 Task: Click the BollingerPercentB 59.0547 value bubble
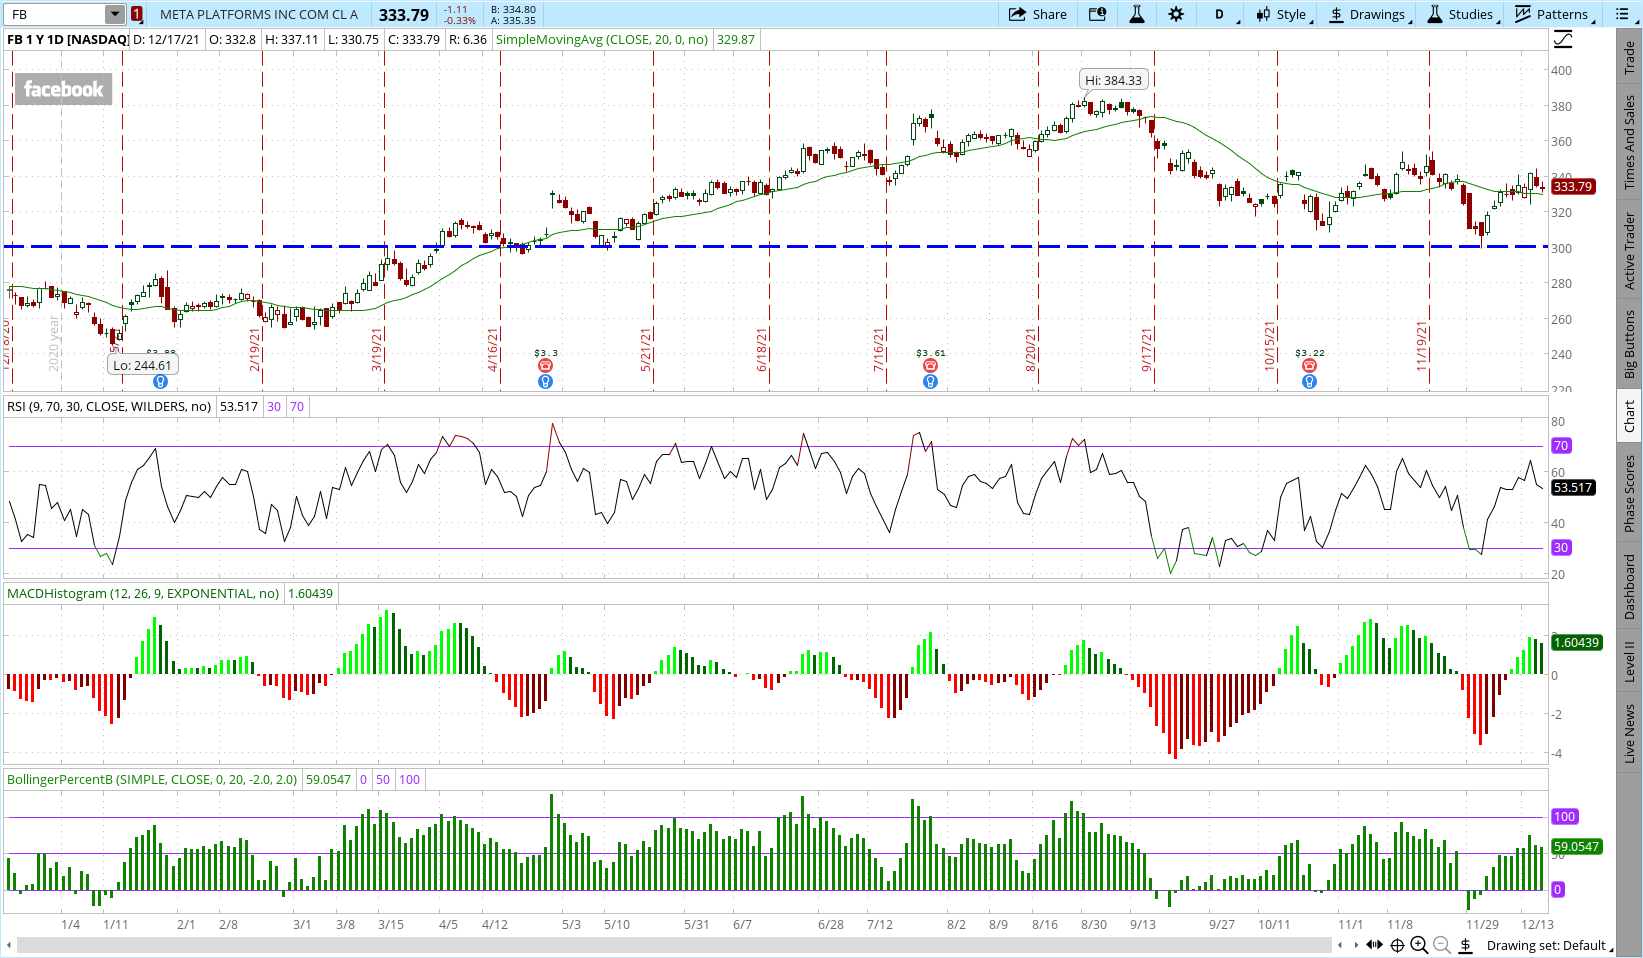[x=1577, y=846]
